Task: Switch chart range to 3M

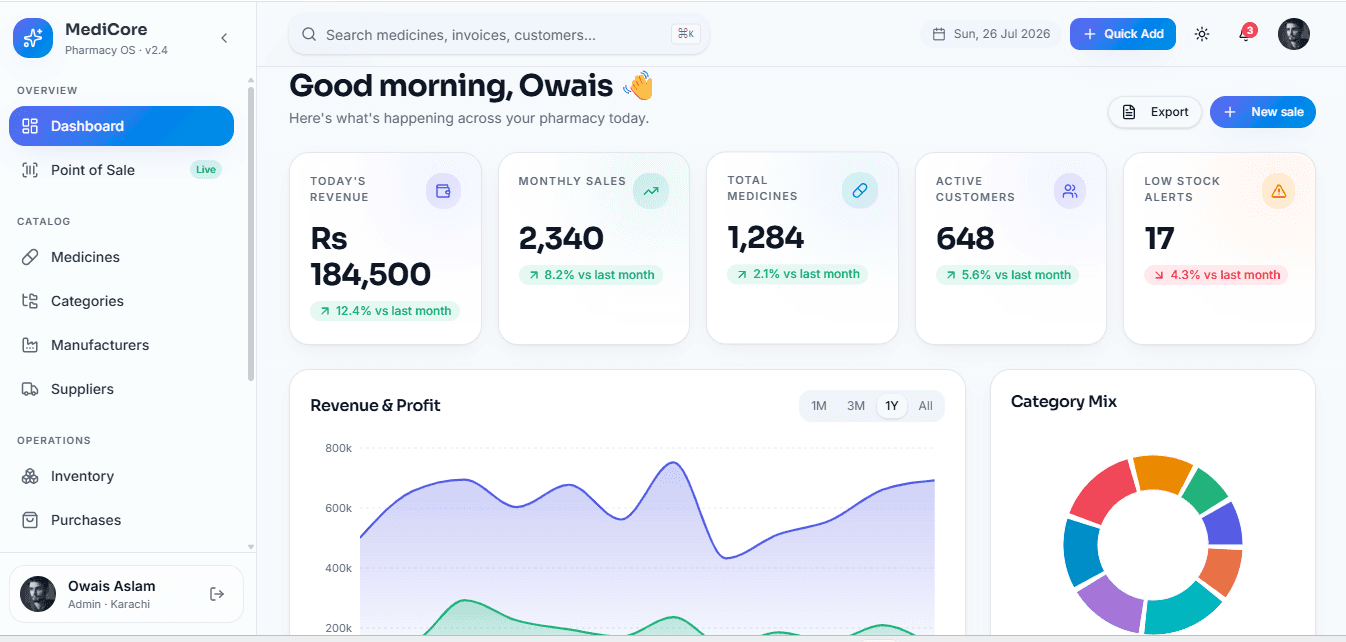Action: coord(856,406)
